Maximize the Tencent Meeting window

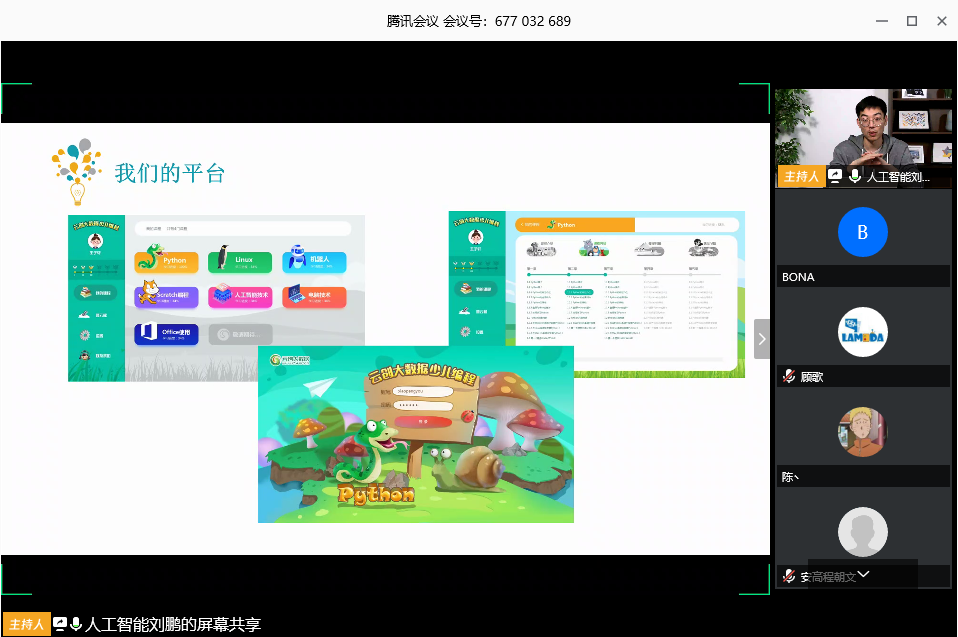coord(912,21)
